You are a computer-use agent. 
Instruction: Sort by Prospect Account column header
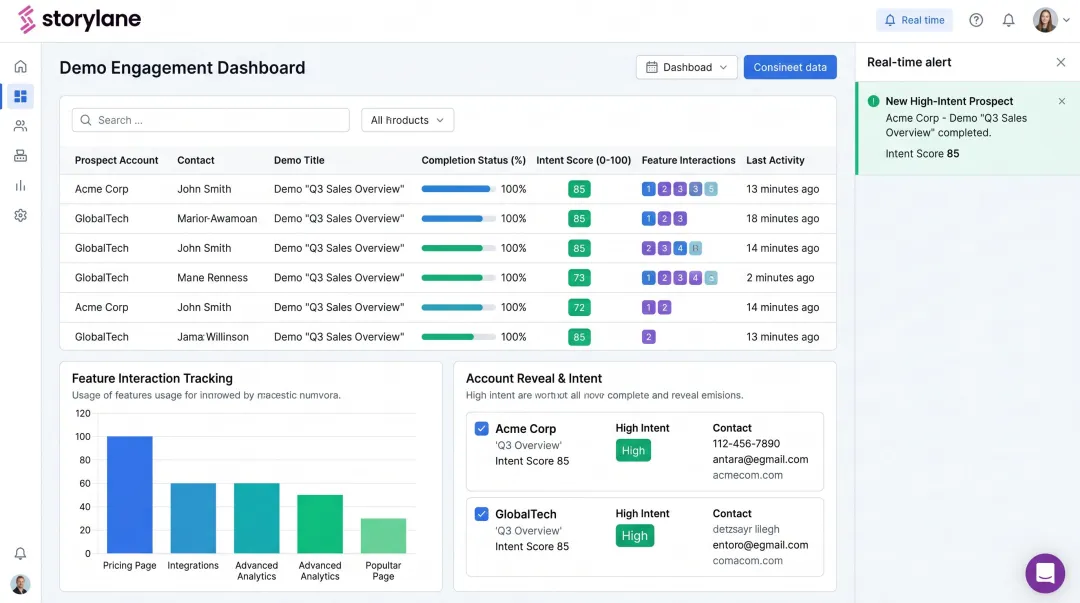[x=116, y=160]
